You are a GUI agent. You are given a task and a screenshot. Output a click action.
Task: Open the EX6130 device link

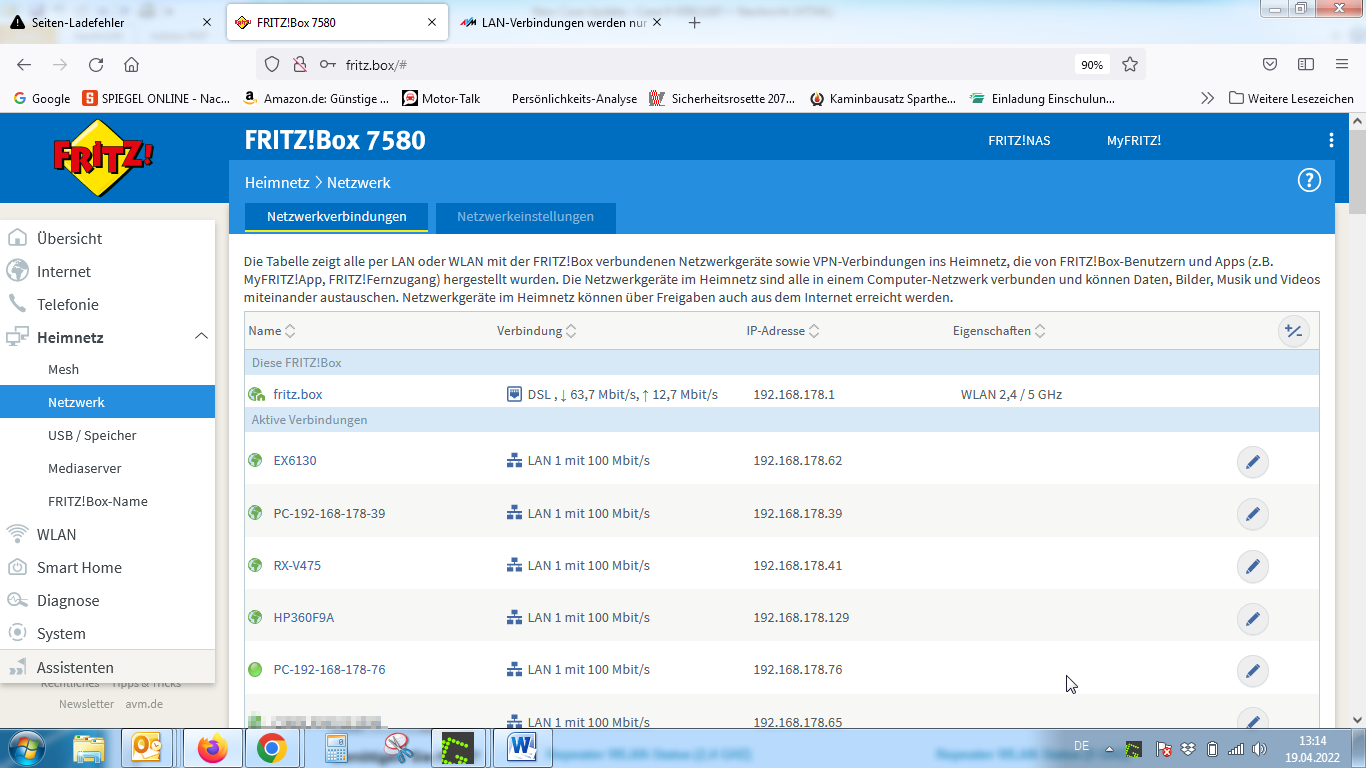click(x=295, y=461)
